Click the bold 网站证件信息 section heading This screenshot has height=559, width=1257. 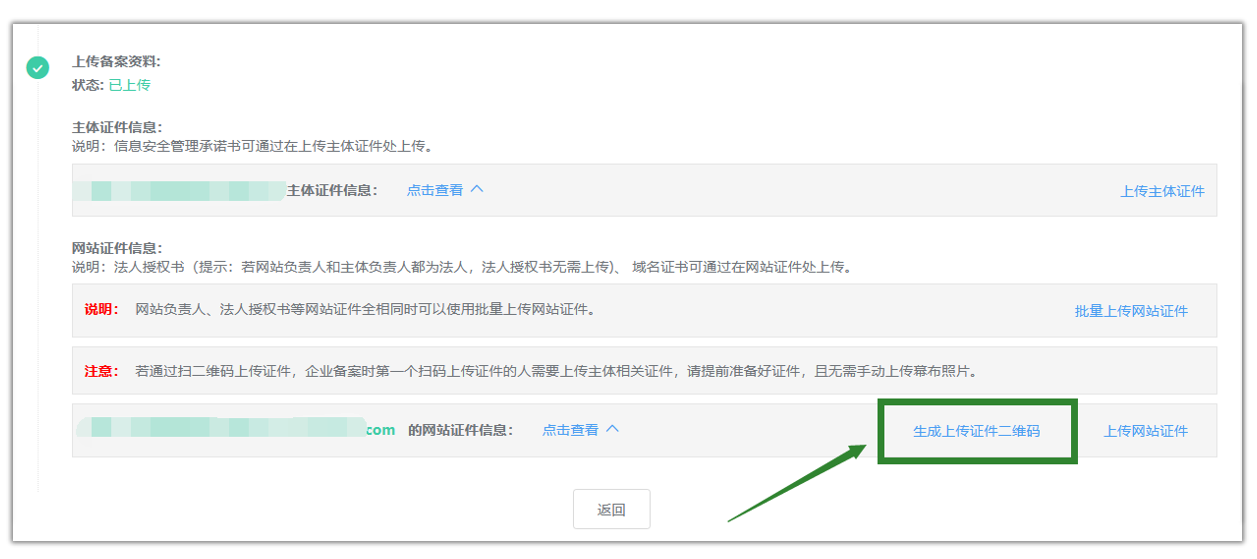(x=117, y=248)
